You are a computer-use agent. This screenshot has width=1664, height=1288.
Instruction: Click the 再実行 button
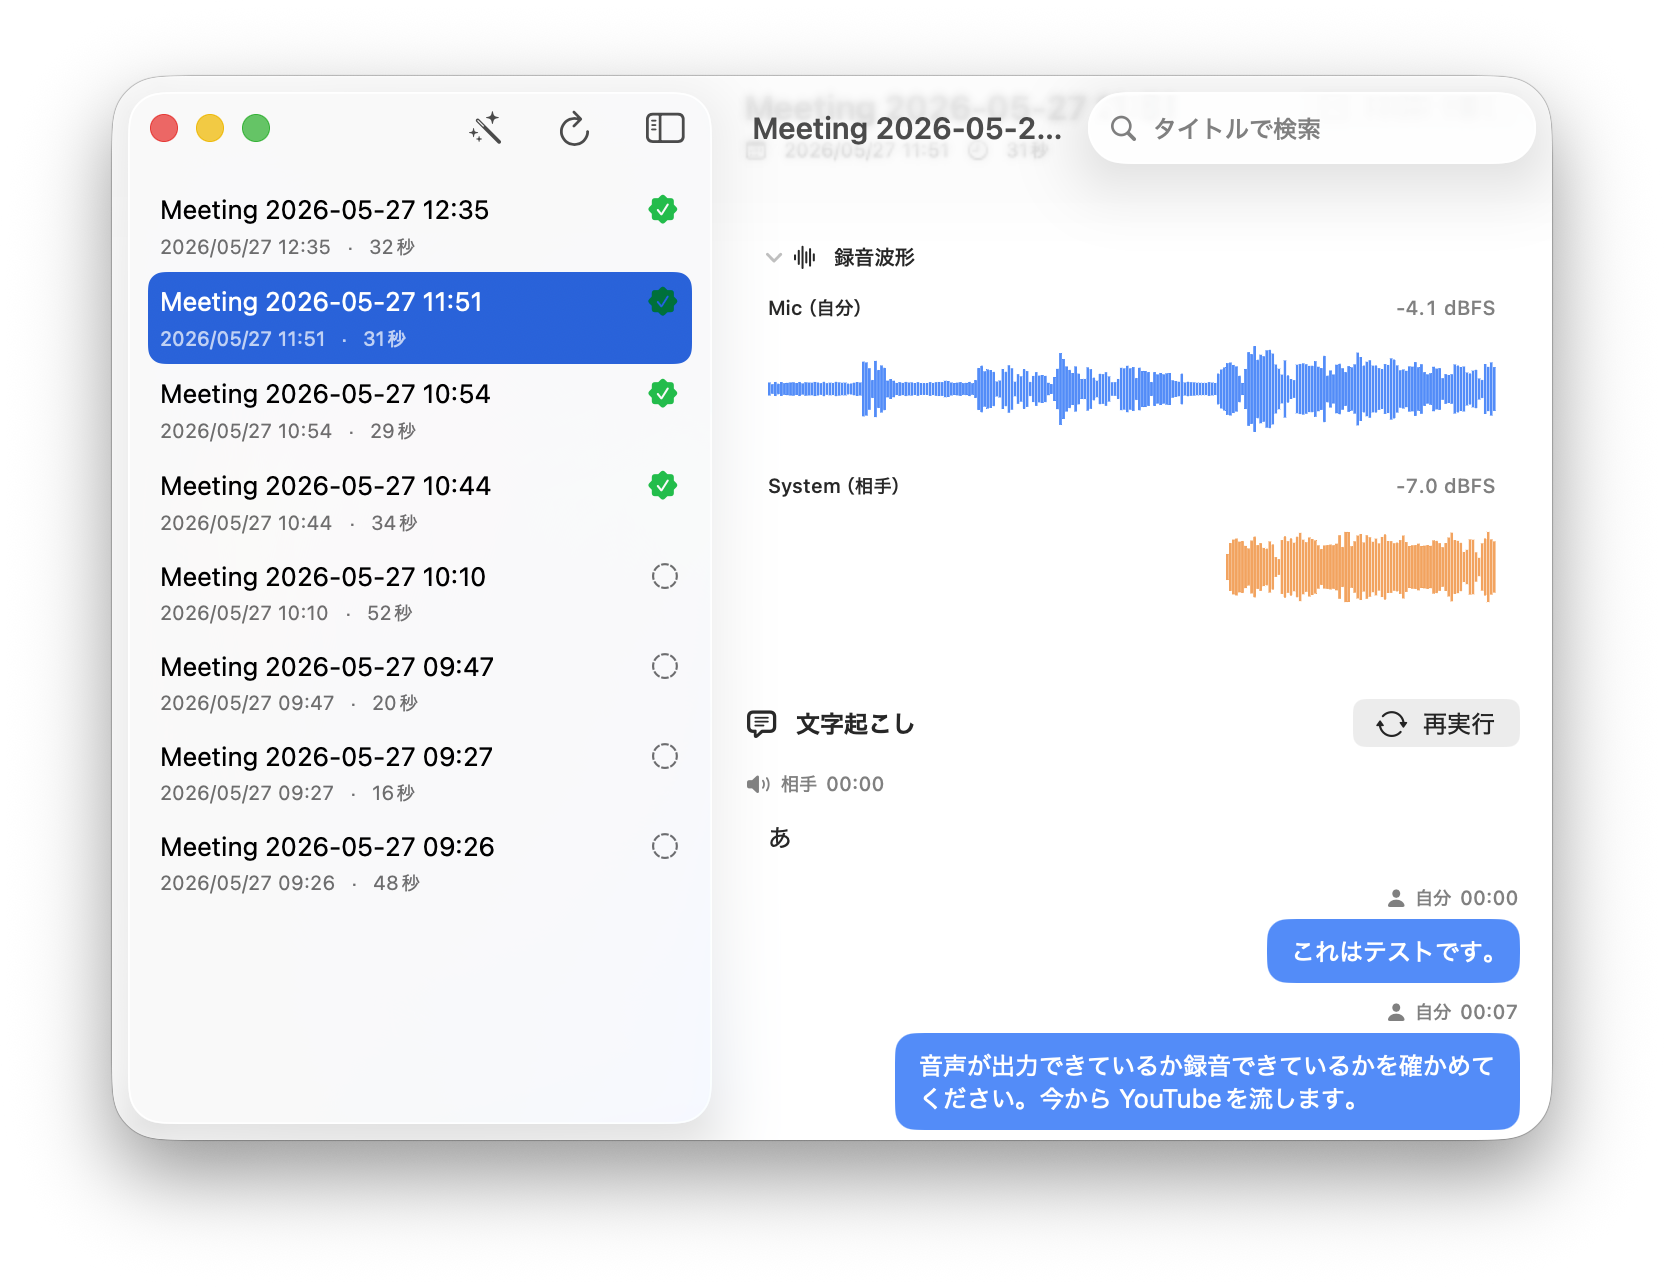pos(1436,723)
